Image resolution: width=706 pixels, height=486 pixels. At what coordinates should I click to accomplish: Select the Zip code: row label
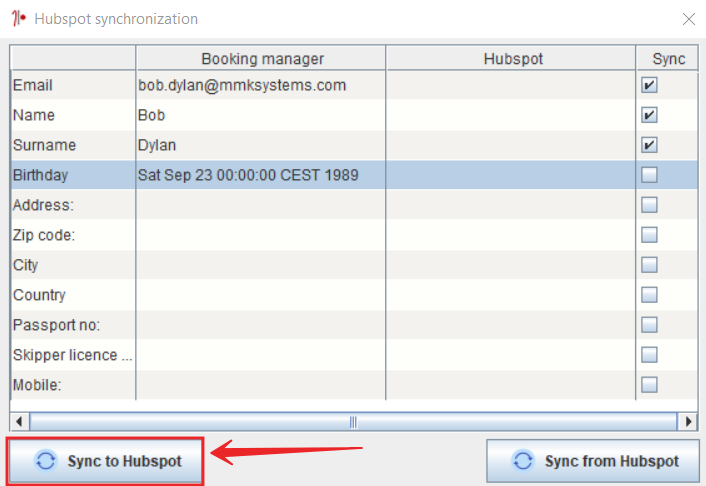pos(73,235)
